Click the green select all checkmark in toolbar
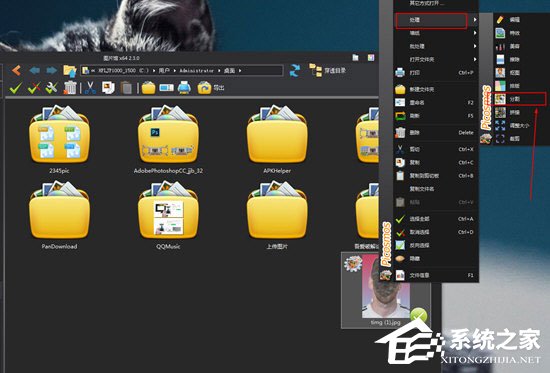This screenshot has width=550, height=373. pyautogui.click(x=16, y=88)
